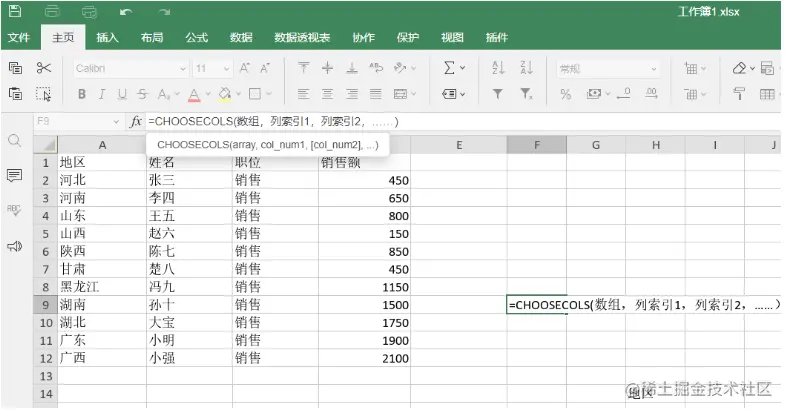The height and width of the screenshot is (412, 786).
Task: Decrease the font size
Action: [265, 68]
